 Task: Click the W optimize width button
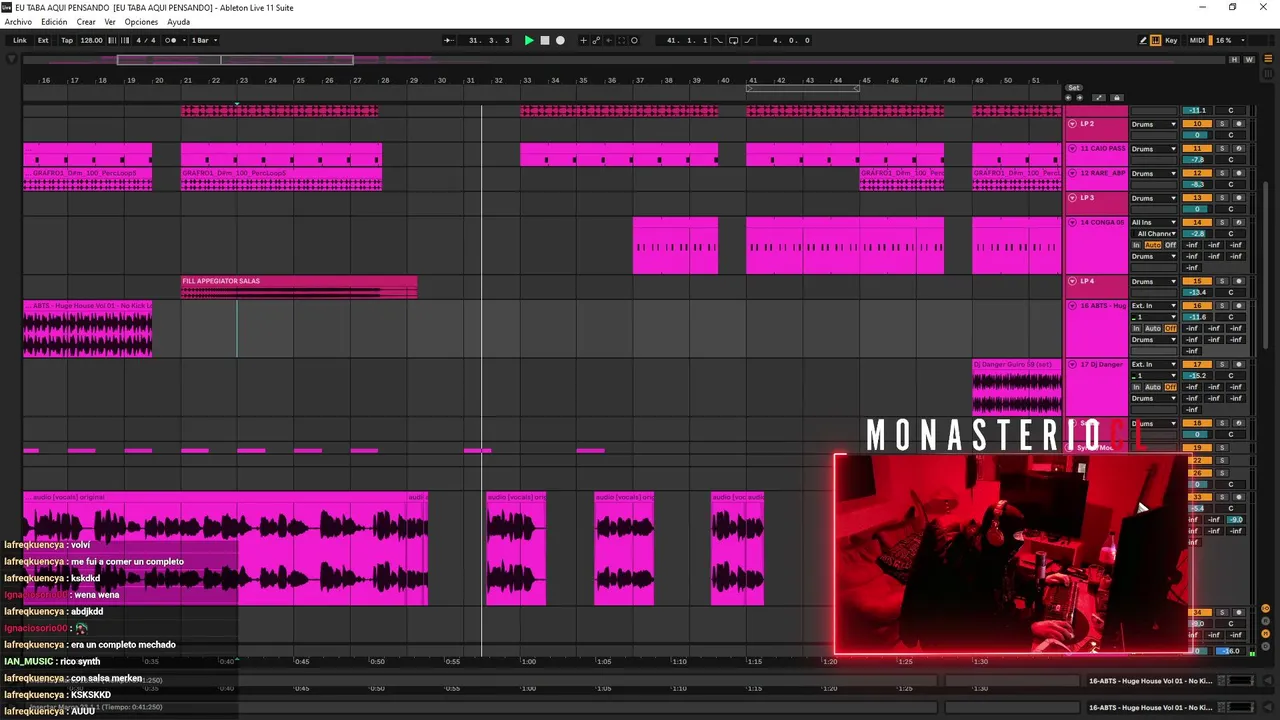tap(1248, 60)
